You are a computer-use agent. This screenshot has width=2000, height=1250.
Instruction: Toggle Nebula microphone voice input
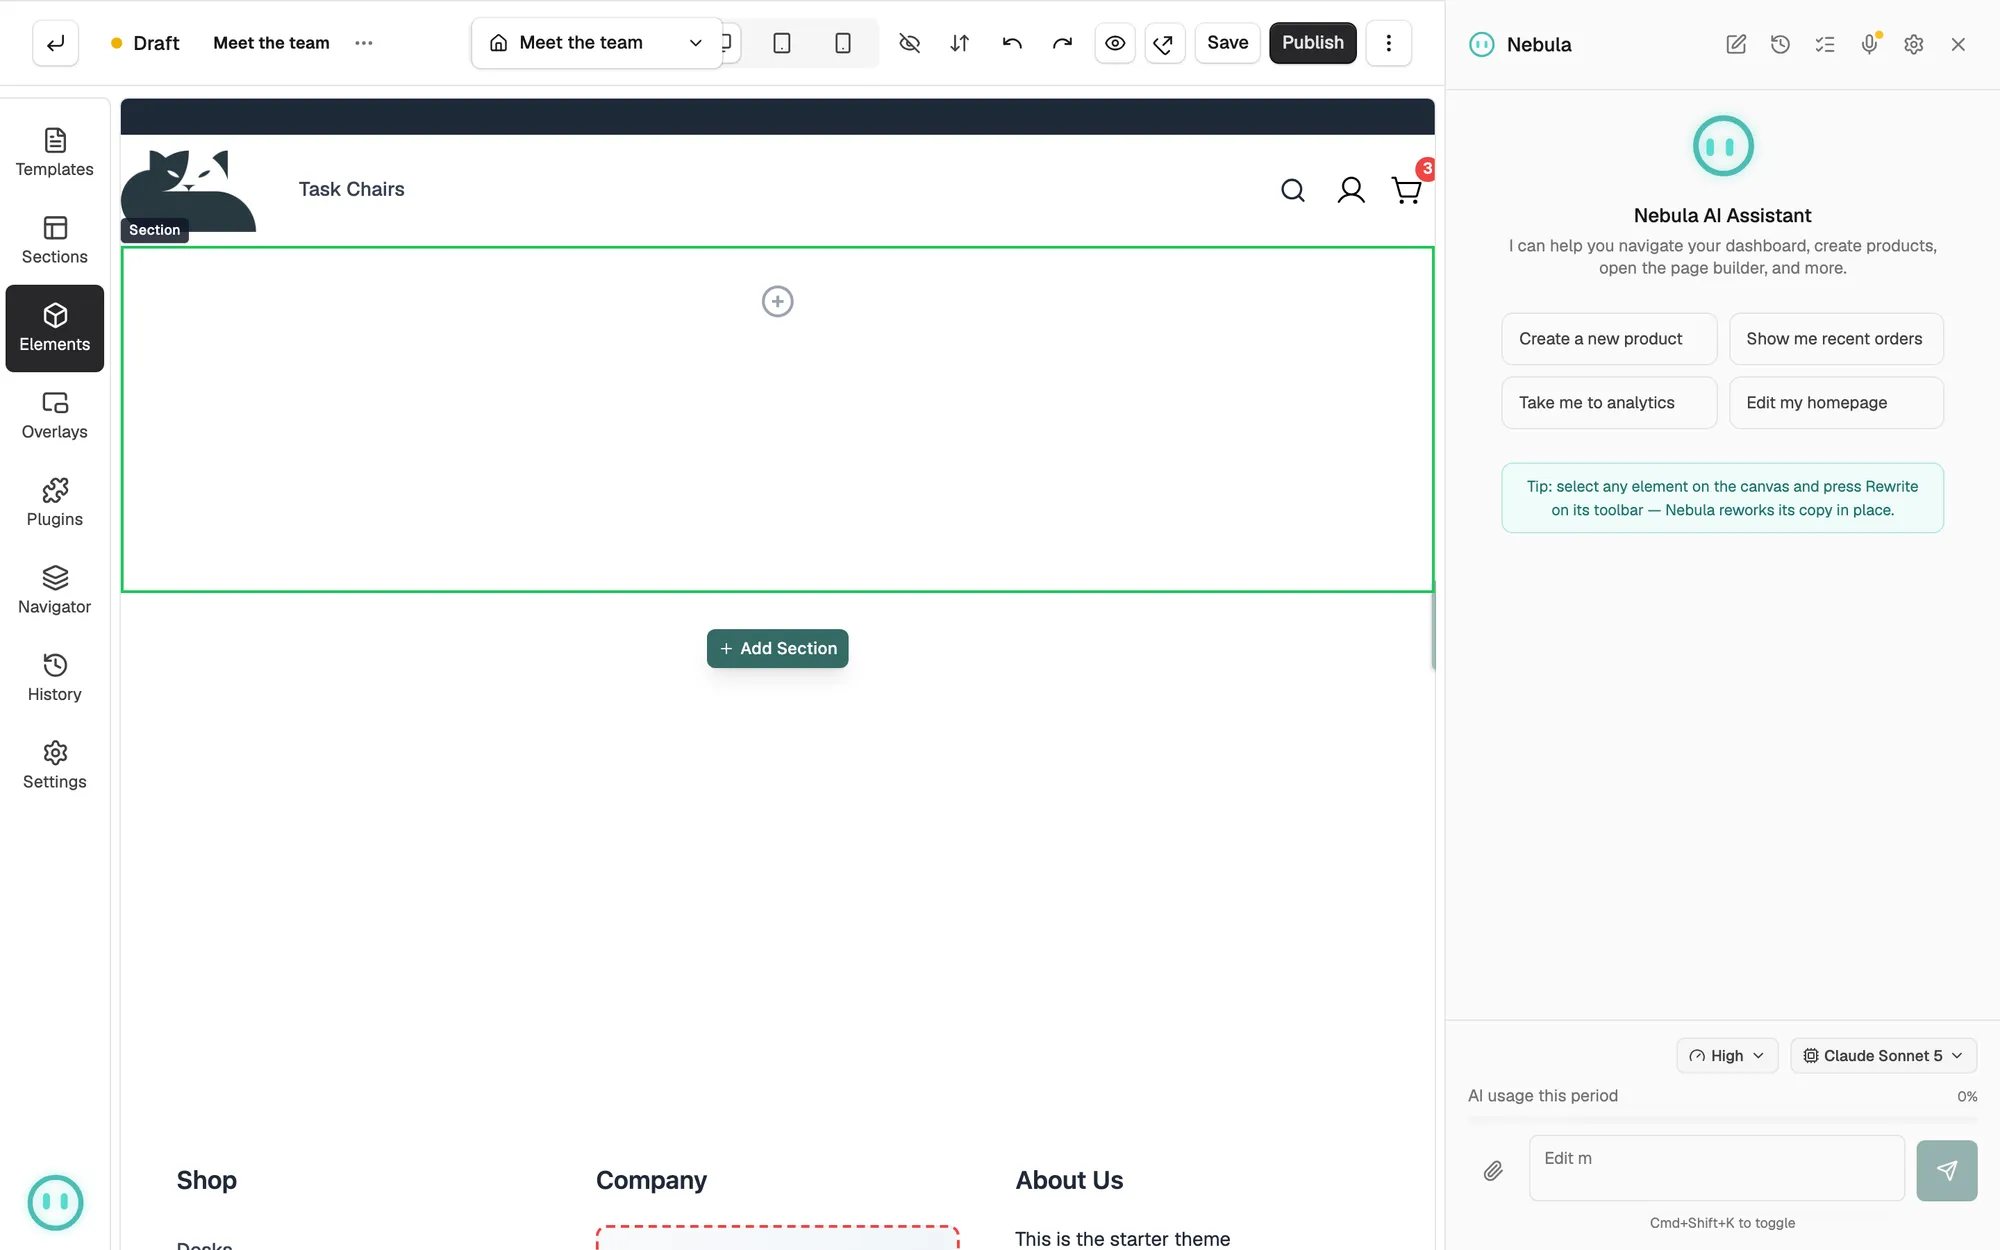1868,44
